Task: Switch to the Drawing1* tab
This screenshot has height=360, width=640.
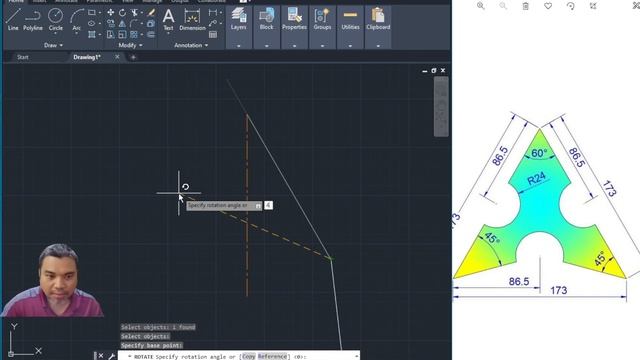Action: pyautogui.click(x=87, y=57)
